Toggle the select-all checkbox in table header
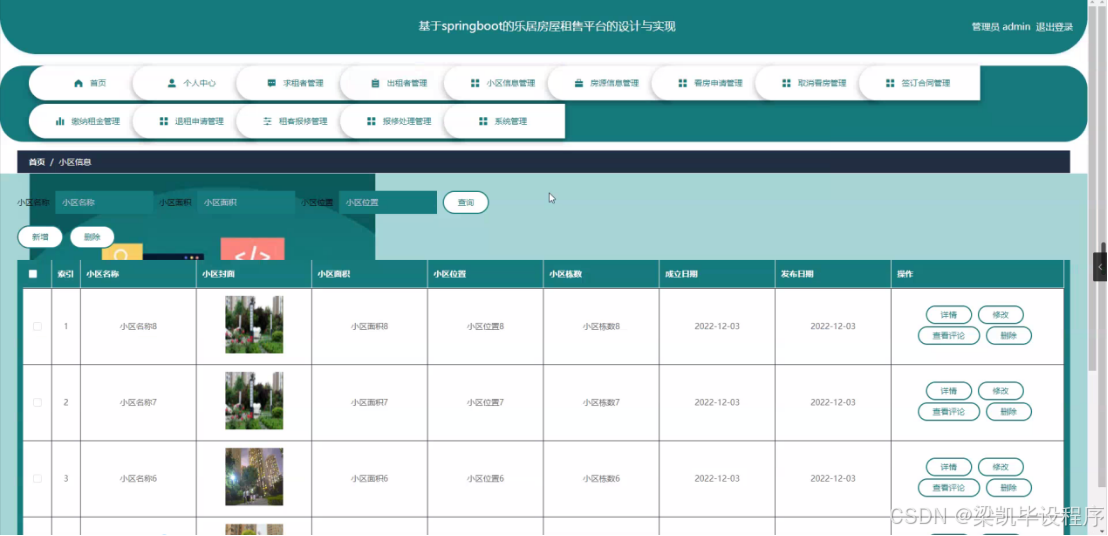Image resolution: width=1108 pixels, height=536 pixels. coord(33,274)
